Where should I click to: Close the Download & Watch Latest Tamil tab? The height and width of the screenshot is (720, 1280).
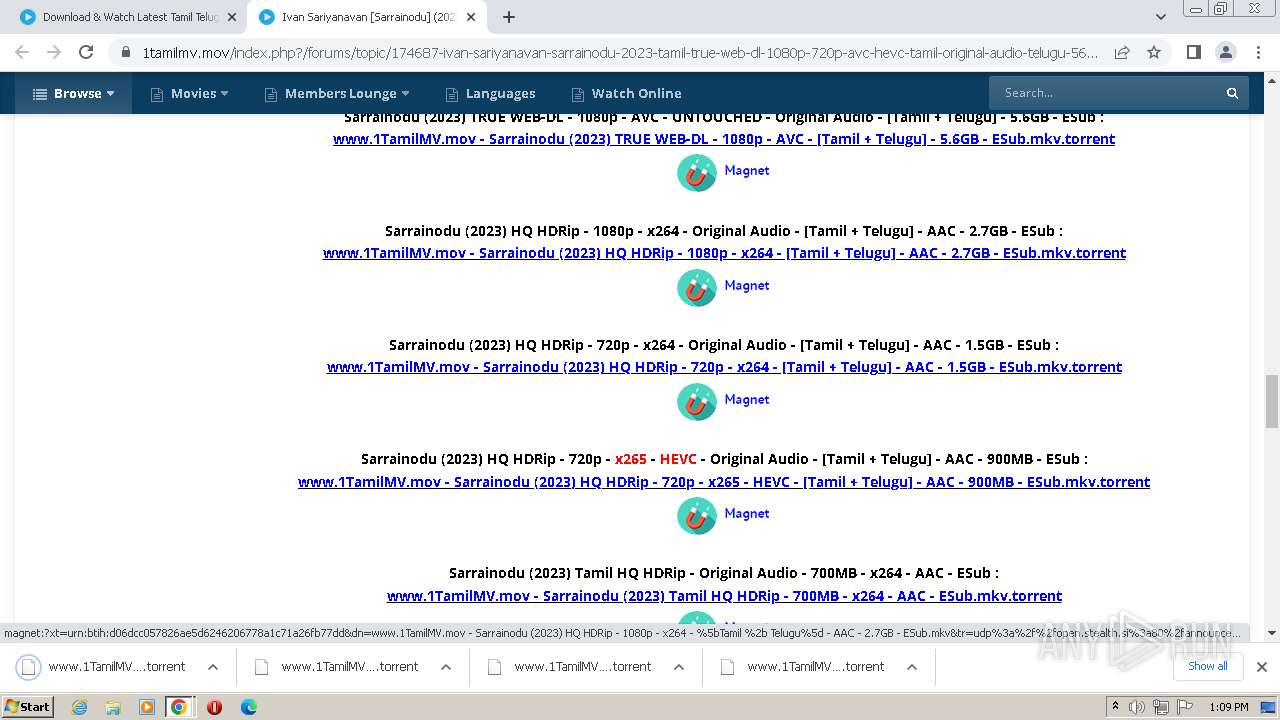click(232, 17)
